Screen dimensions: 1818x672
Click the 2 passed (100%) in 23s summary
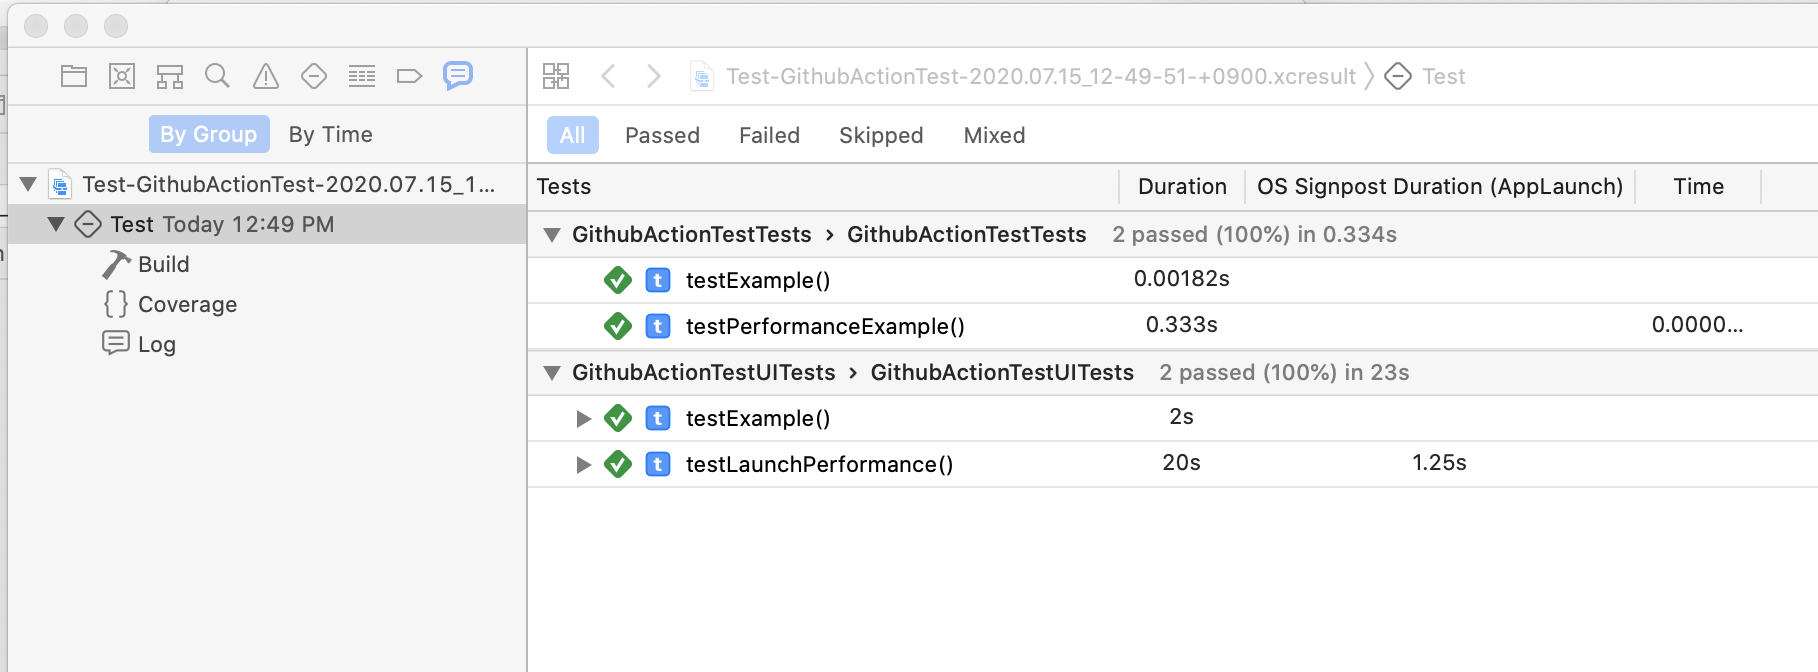pos(1285,372)
